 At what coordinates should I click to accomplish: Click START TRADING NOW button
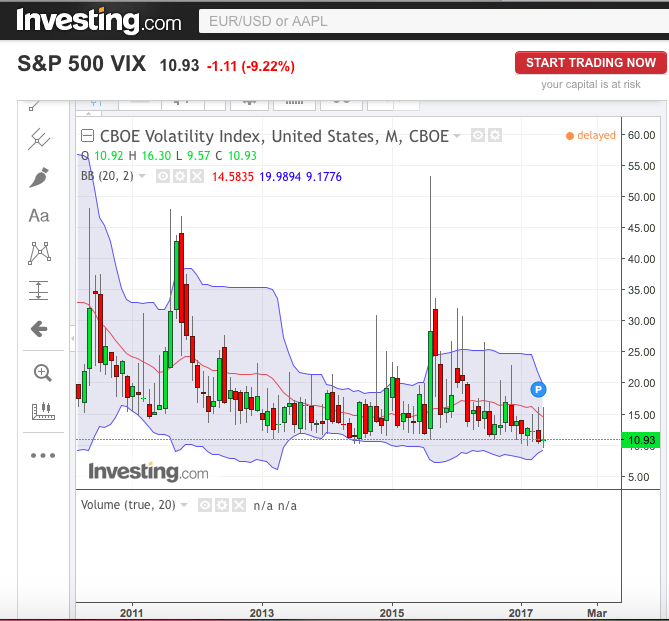point(590,63)
